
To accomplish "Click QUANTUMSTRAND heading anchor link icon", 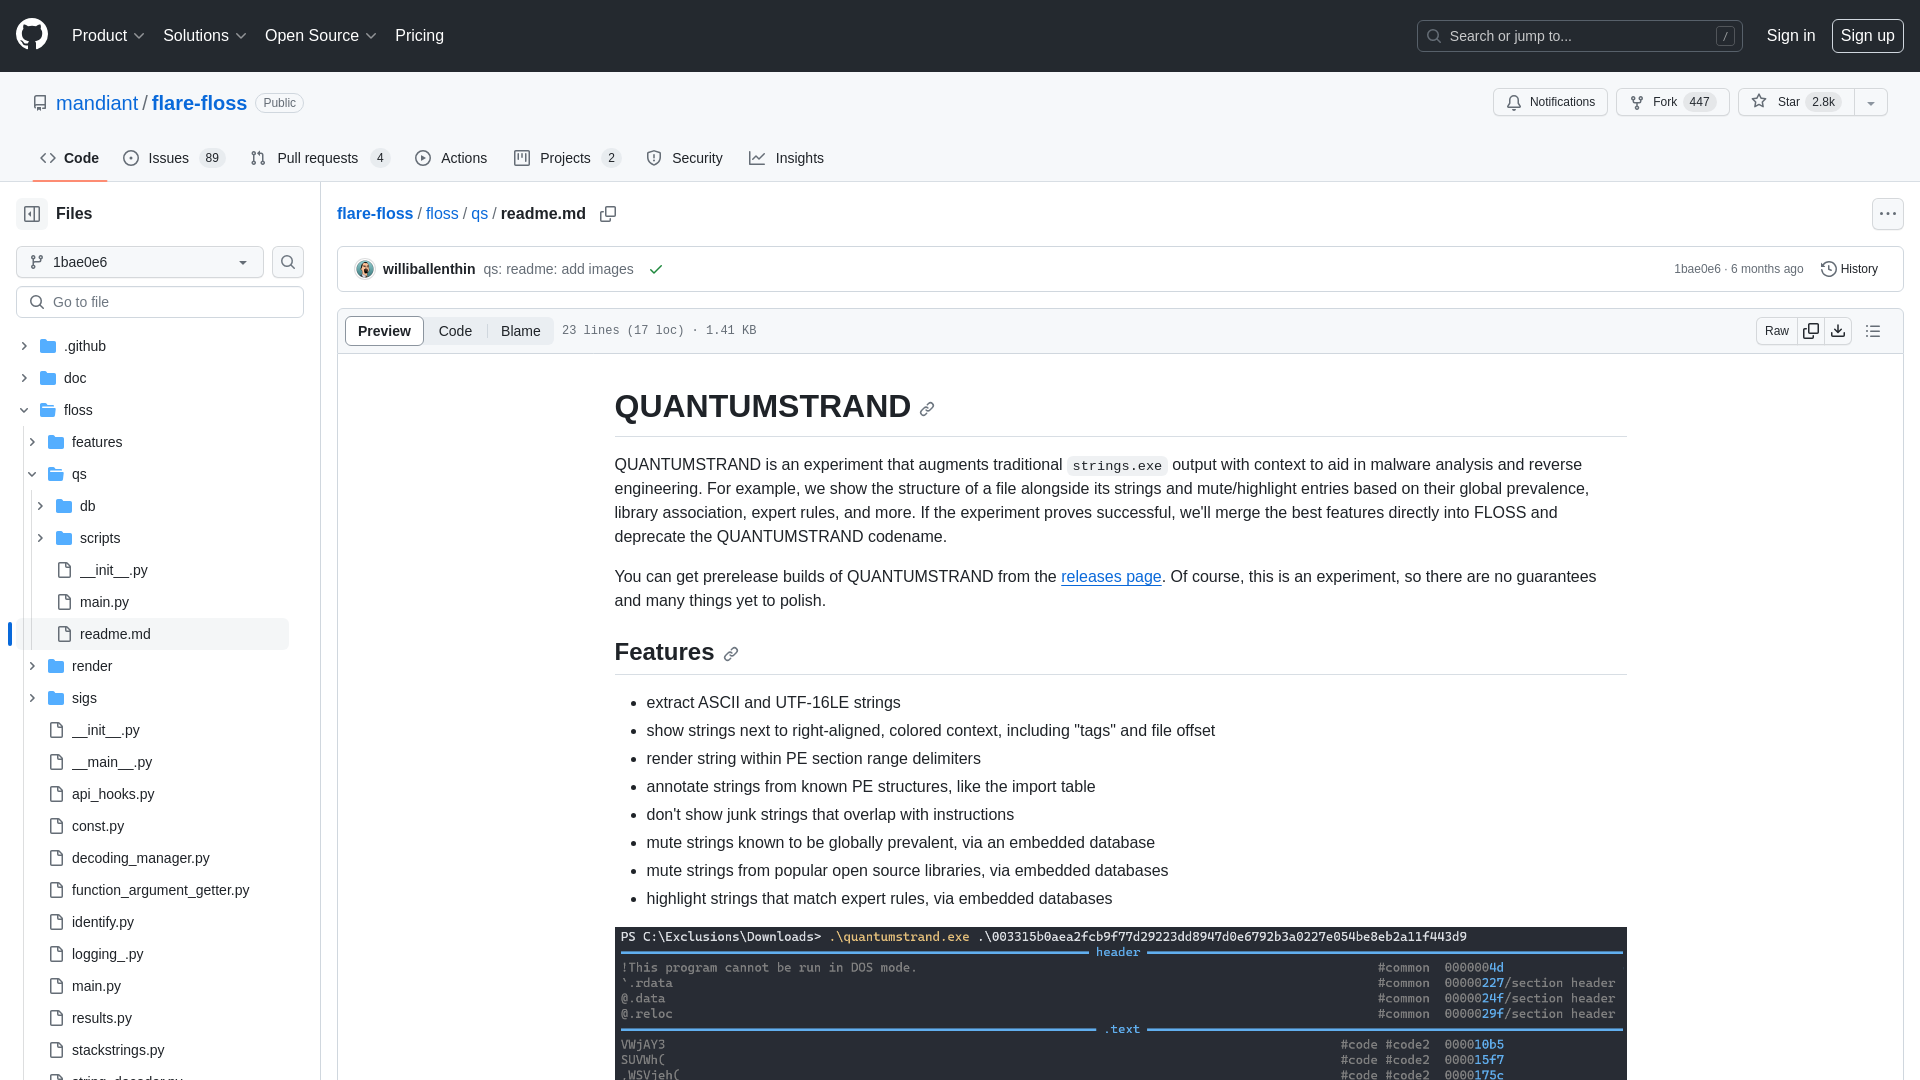I will pos(927,409).
